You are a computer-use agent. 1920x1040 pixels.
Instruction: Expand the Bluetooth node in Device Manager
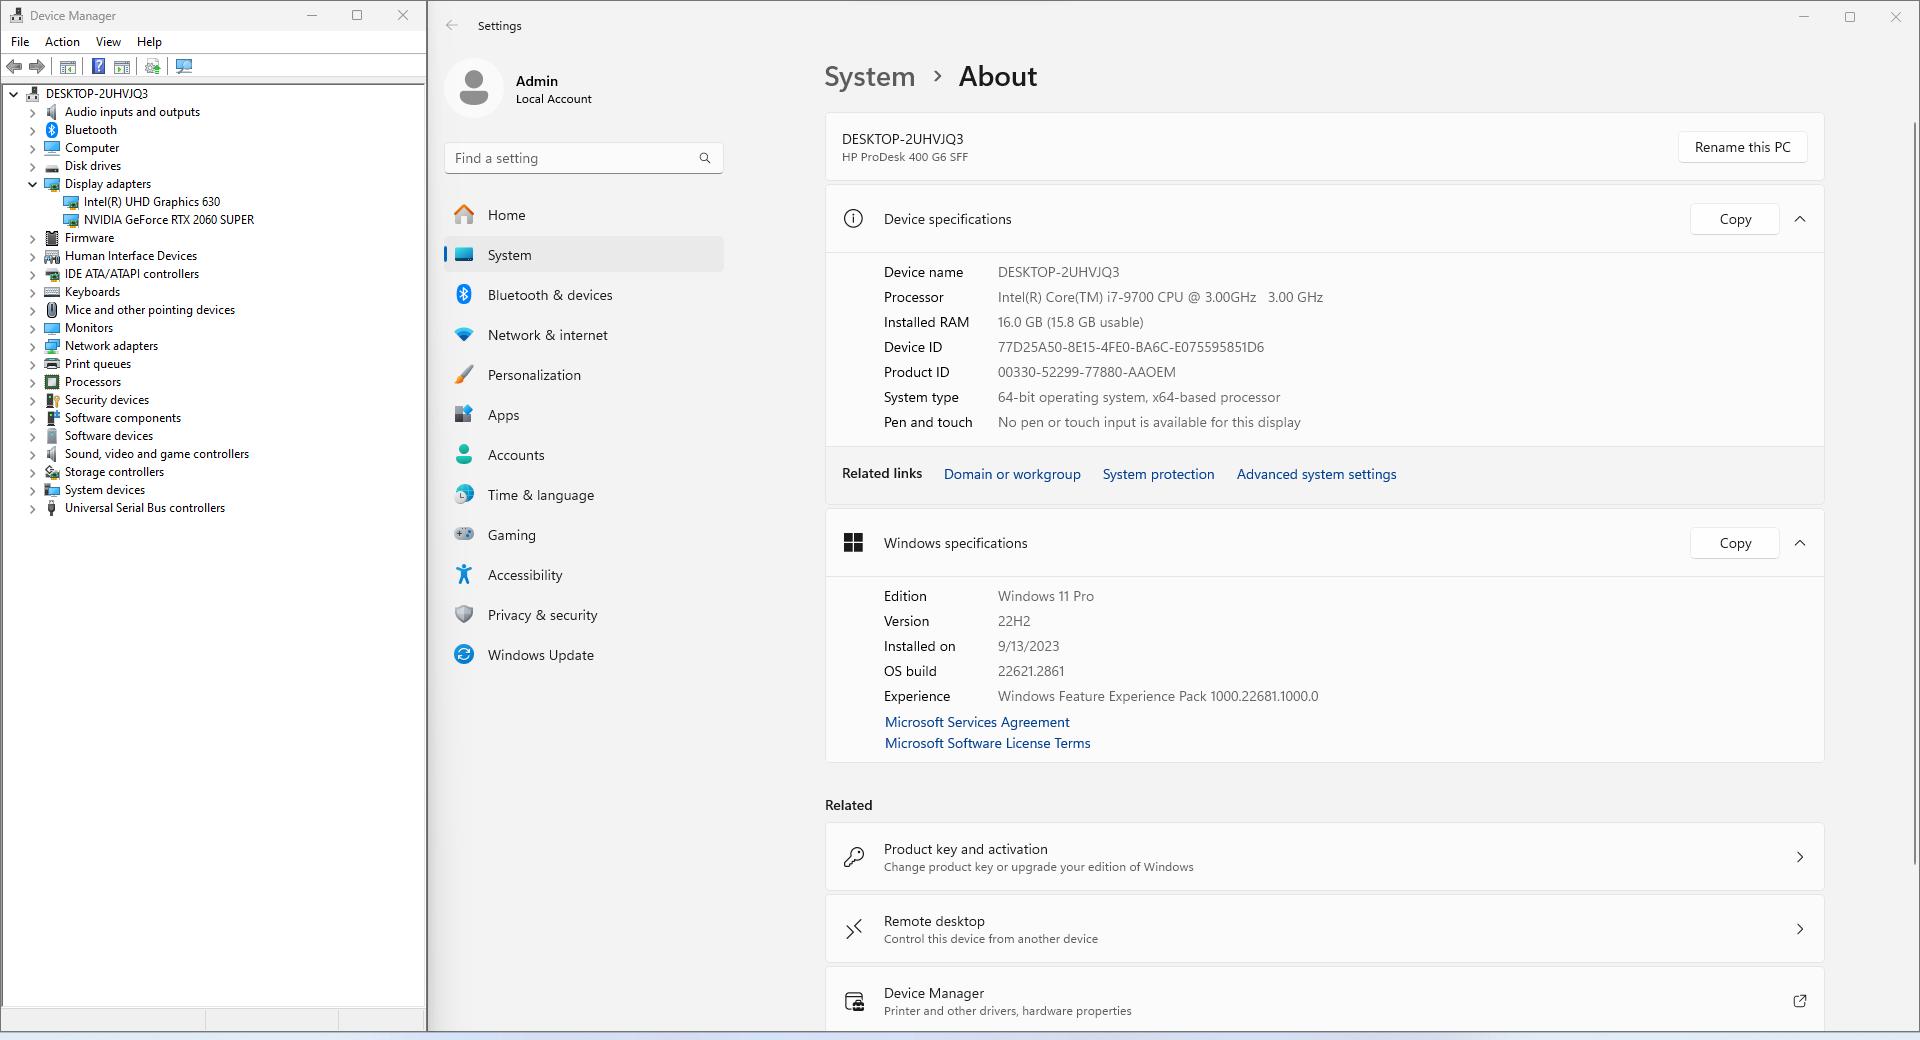tap(32, 130)
